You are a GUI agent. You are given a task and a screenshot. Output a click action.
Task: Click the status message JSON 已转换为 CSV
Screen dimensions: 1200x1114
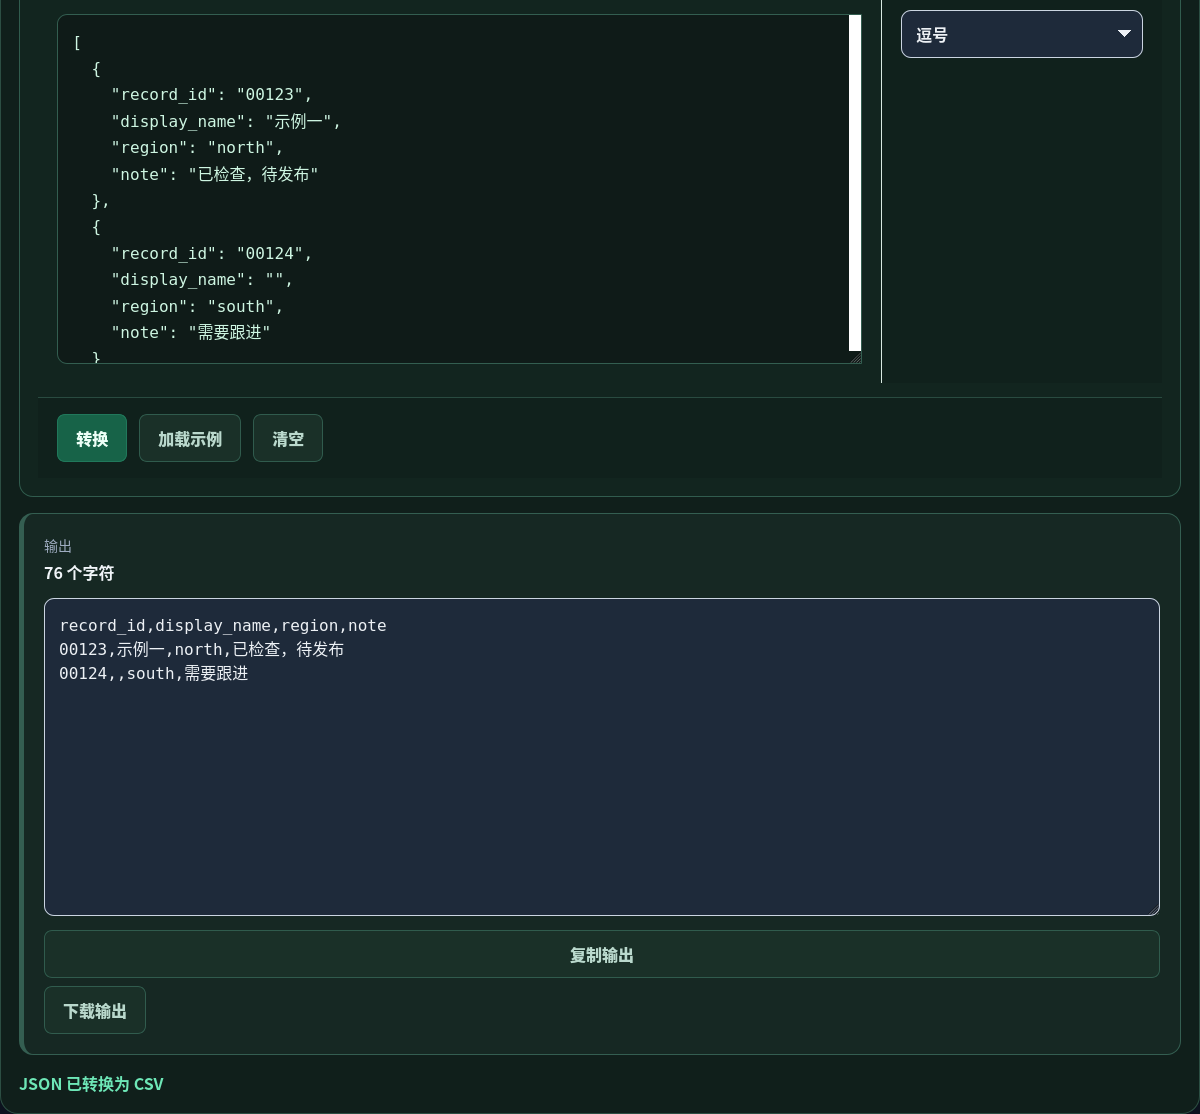tap(91, 1084)
